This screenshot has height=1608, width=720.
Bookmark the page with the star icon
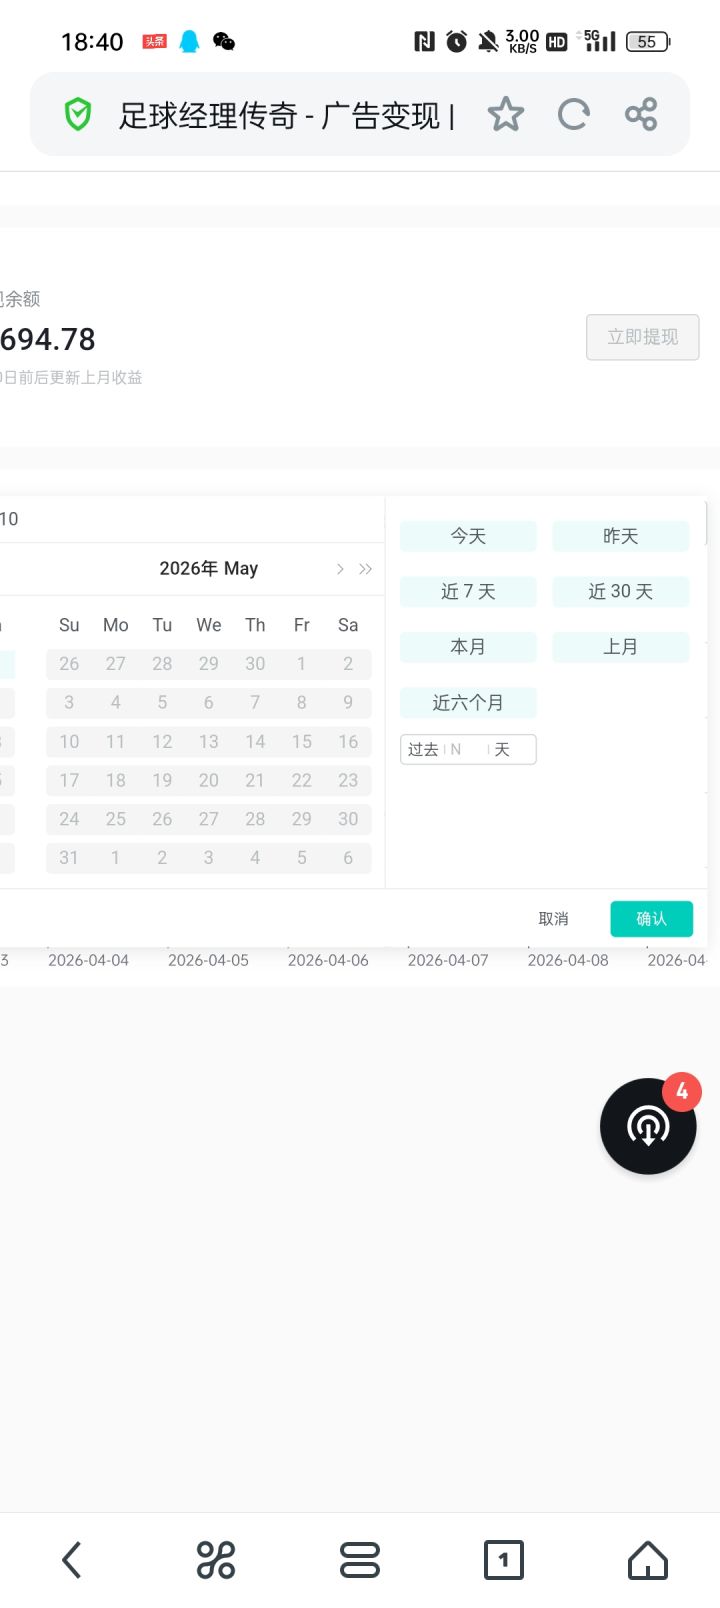[505, 115]
